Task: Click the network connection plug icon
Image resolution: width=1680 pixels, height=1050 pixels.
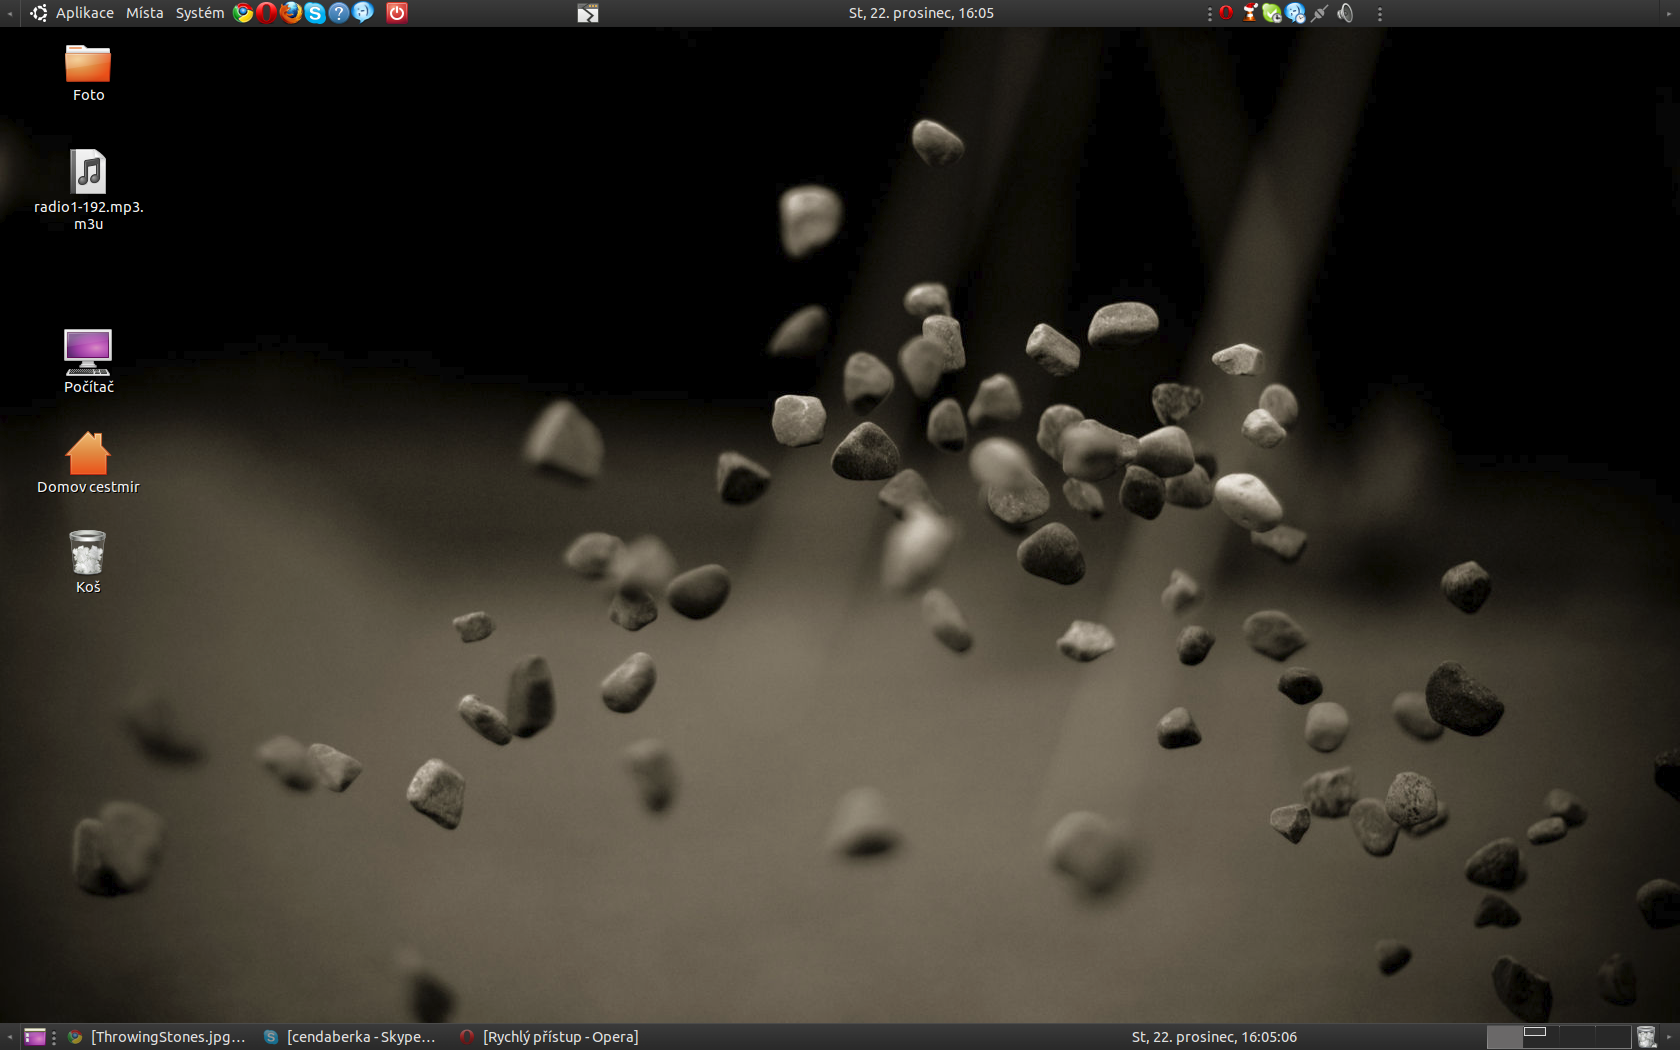Action: [1321, 13]
